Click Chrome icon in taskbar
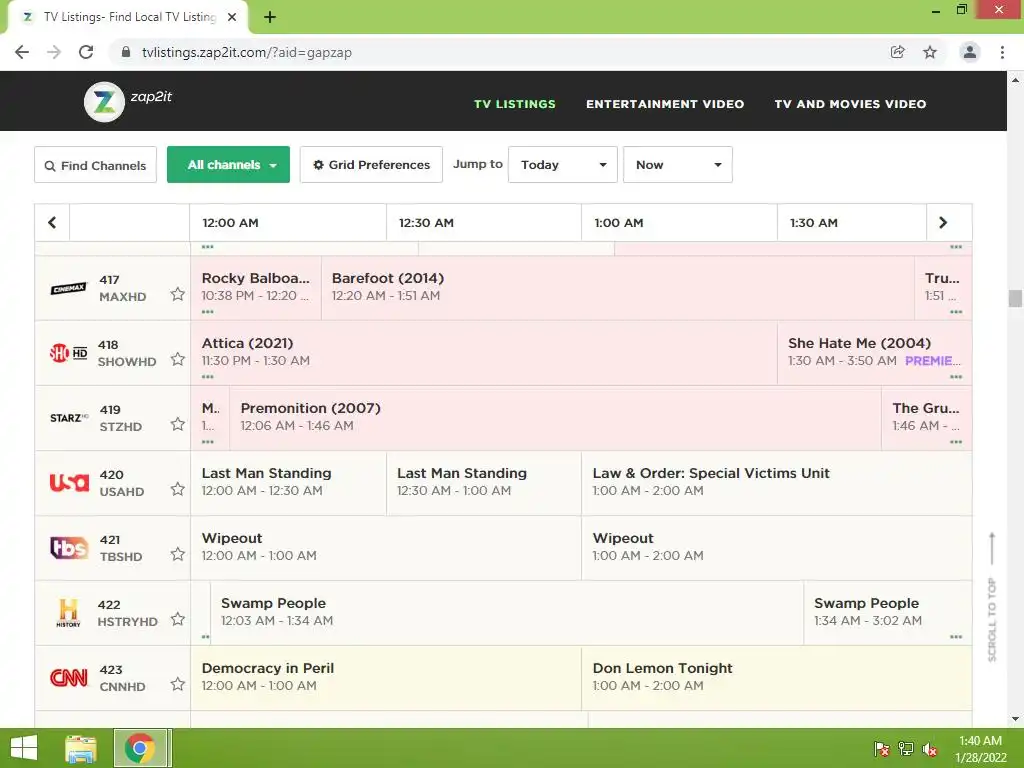 point(140,748)
